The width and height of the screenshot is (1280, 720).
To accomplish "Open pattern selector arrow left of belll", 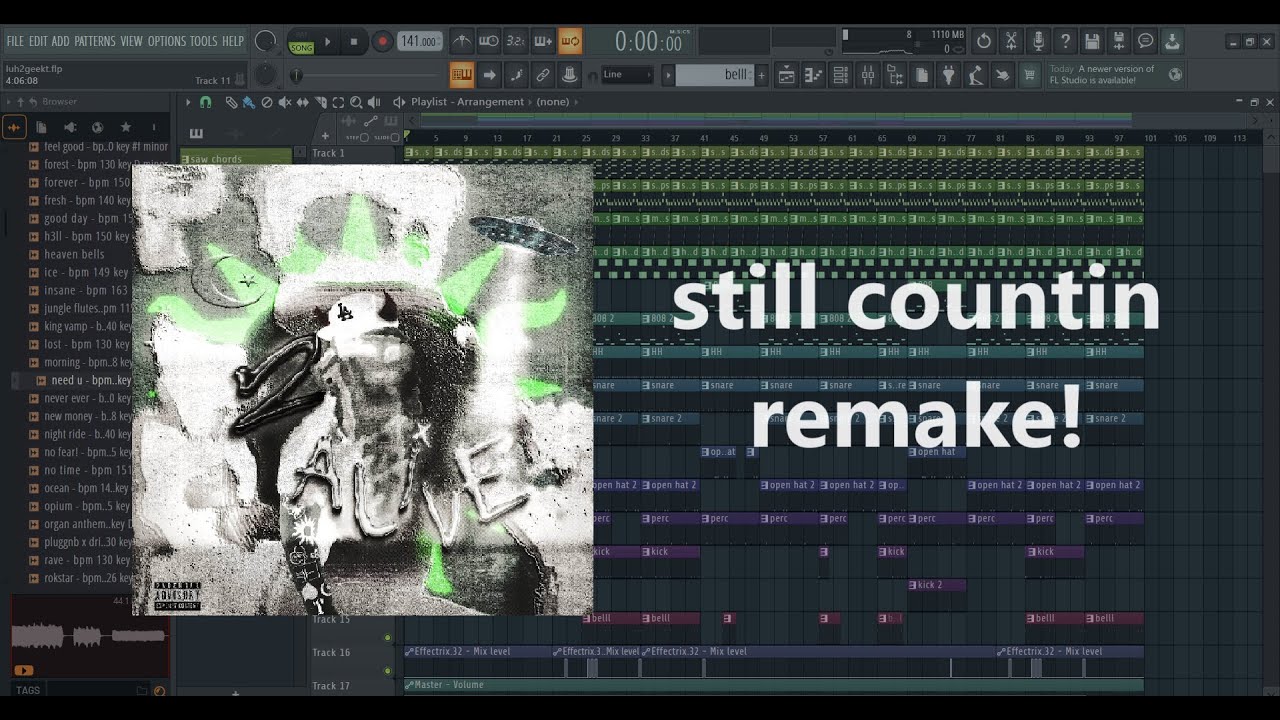I will [668, 75].
